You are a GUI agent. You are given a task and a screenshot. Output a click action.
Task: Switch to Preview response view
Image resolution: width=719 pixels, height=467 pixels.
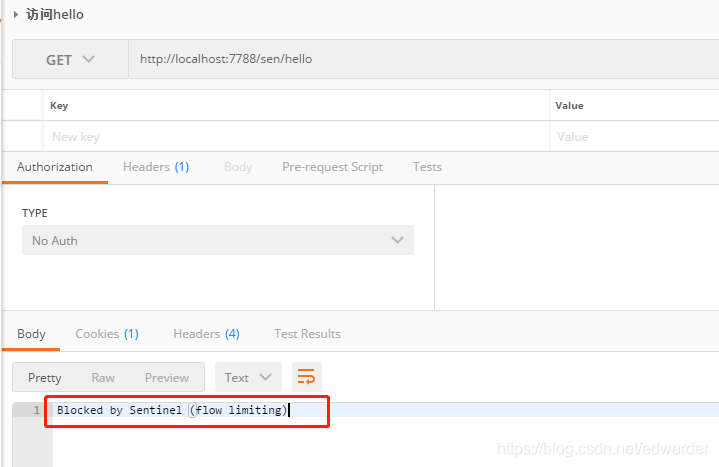[x=166, y=378]
